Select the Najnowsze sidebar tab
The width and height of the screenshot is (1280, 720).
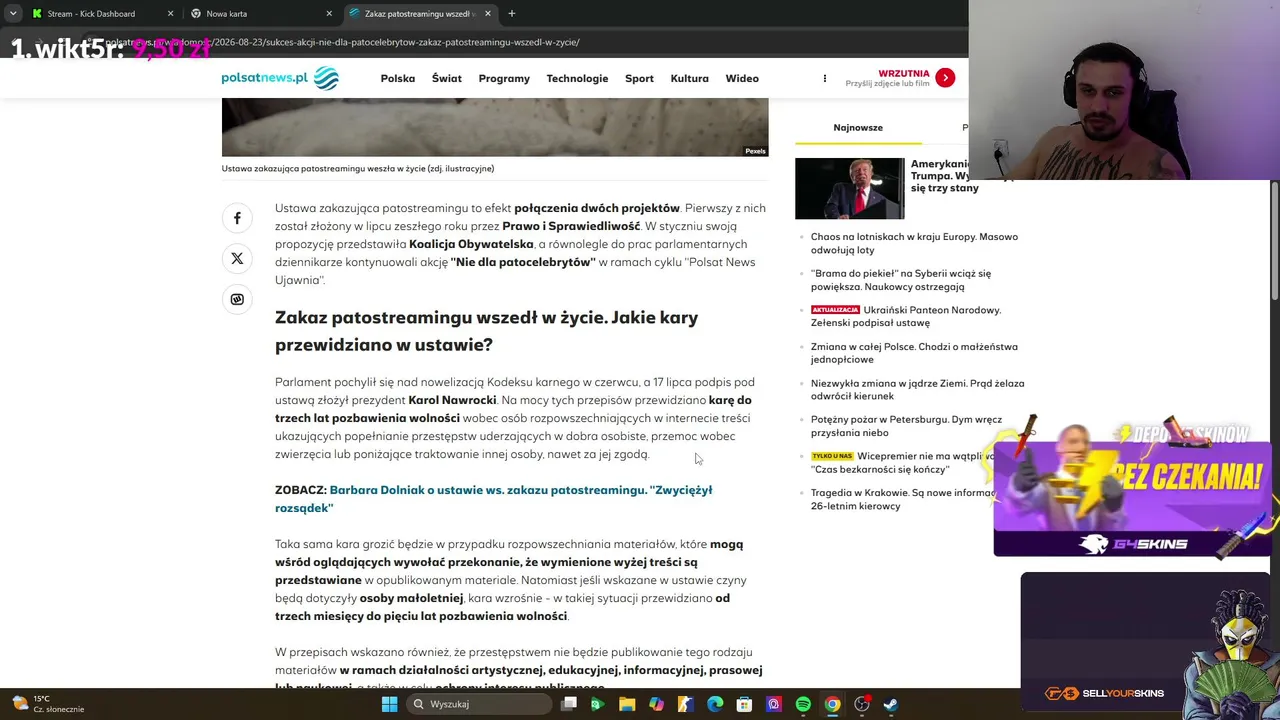[x=858, y=128]
